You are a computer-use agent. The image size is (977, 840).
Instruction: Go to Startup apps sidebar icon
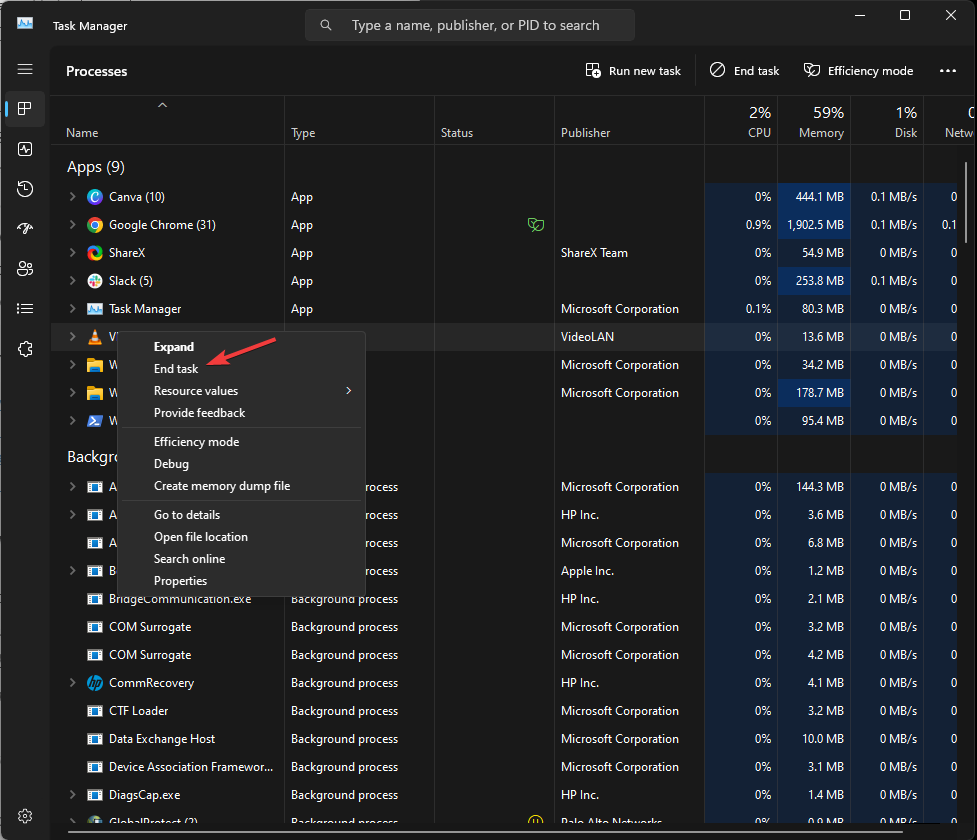(x=25, y=228)
